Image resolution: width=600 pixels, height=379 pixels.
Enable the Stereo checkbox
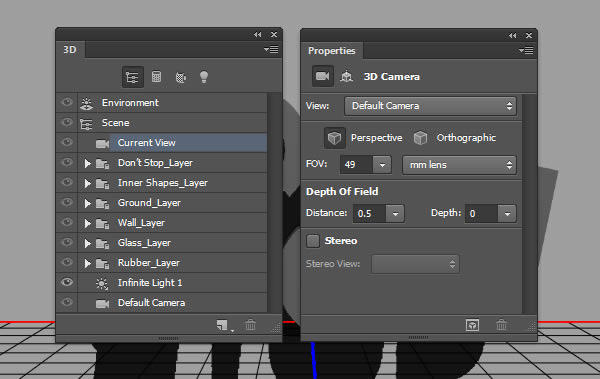click(x=313, y=241)
